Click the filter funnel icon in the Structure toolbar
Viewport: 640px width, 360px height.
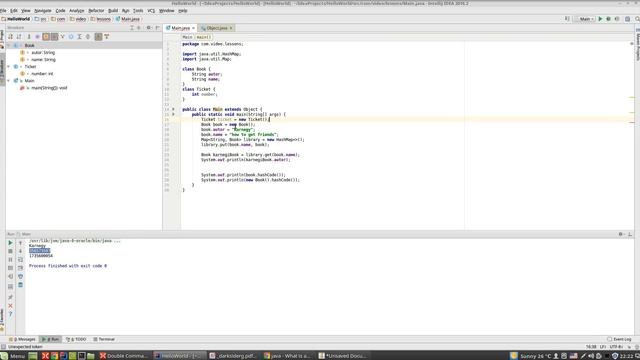click(107, 37)
